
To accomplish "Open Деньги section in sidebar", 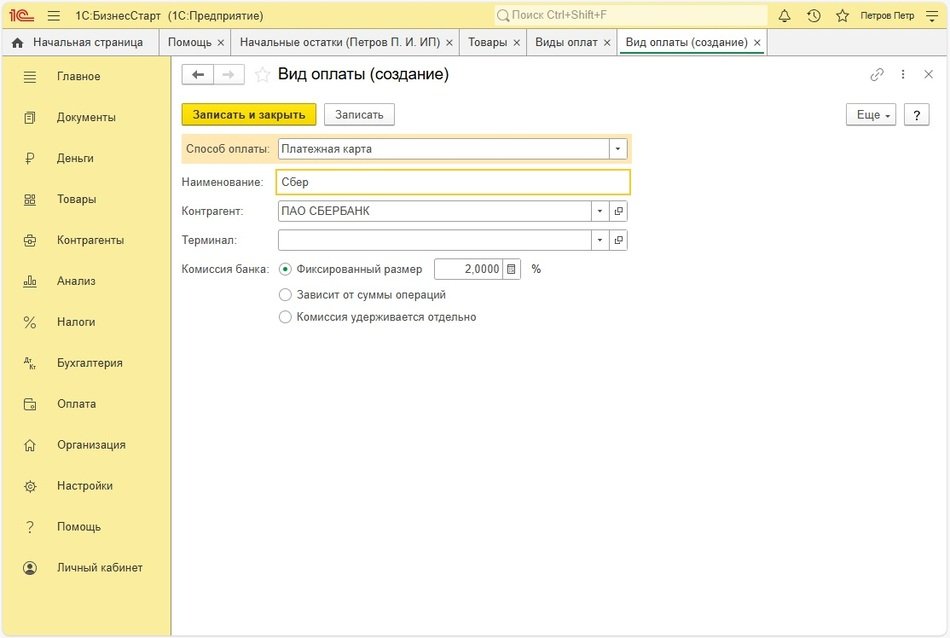I will pos(75,158).
